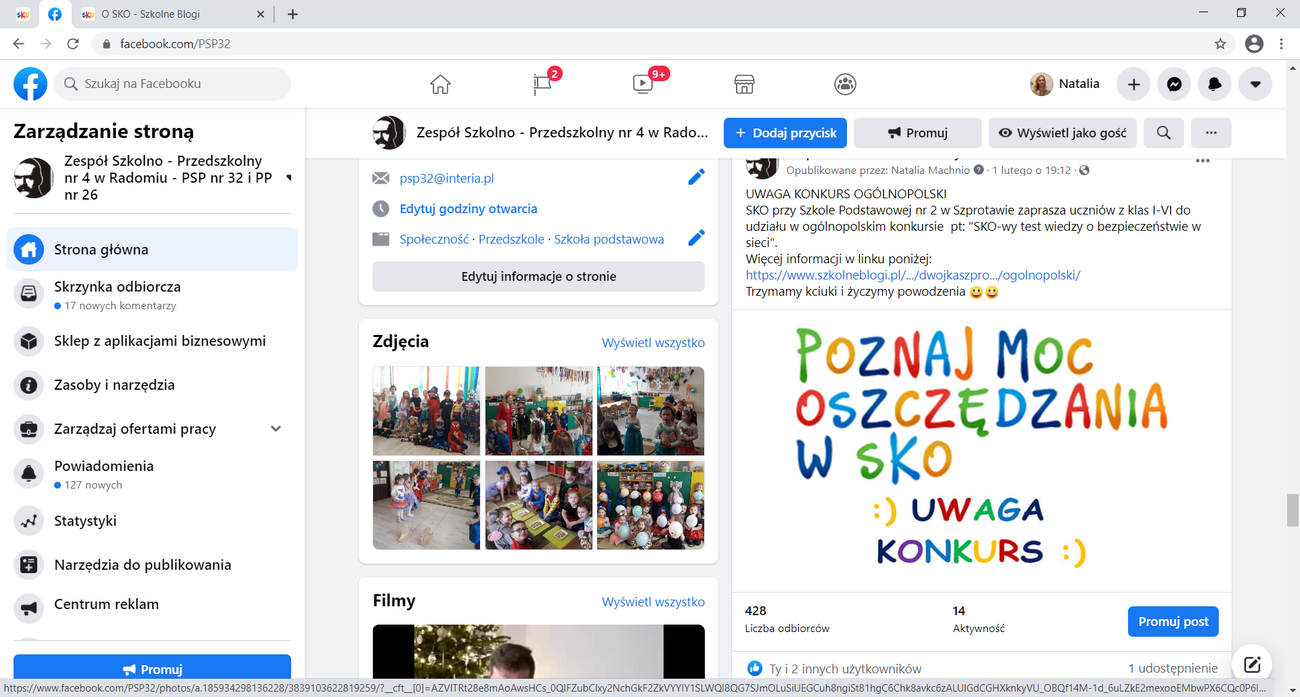Open page header more options ellipsis
1300x697 pixels.
click(x=1211, y=133)
